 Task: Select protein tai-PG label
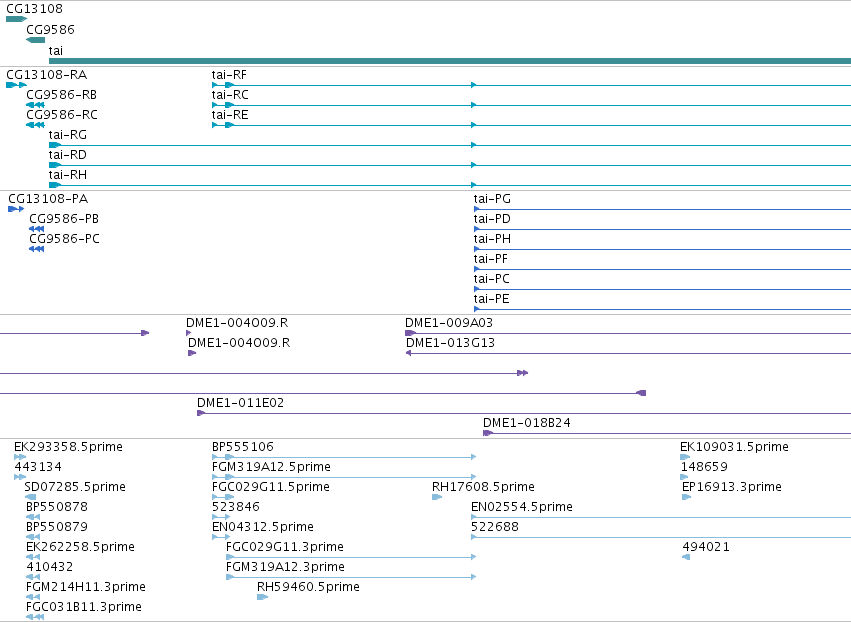492,199
